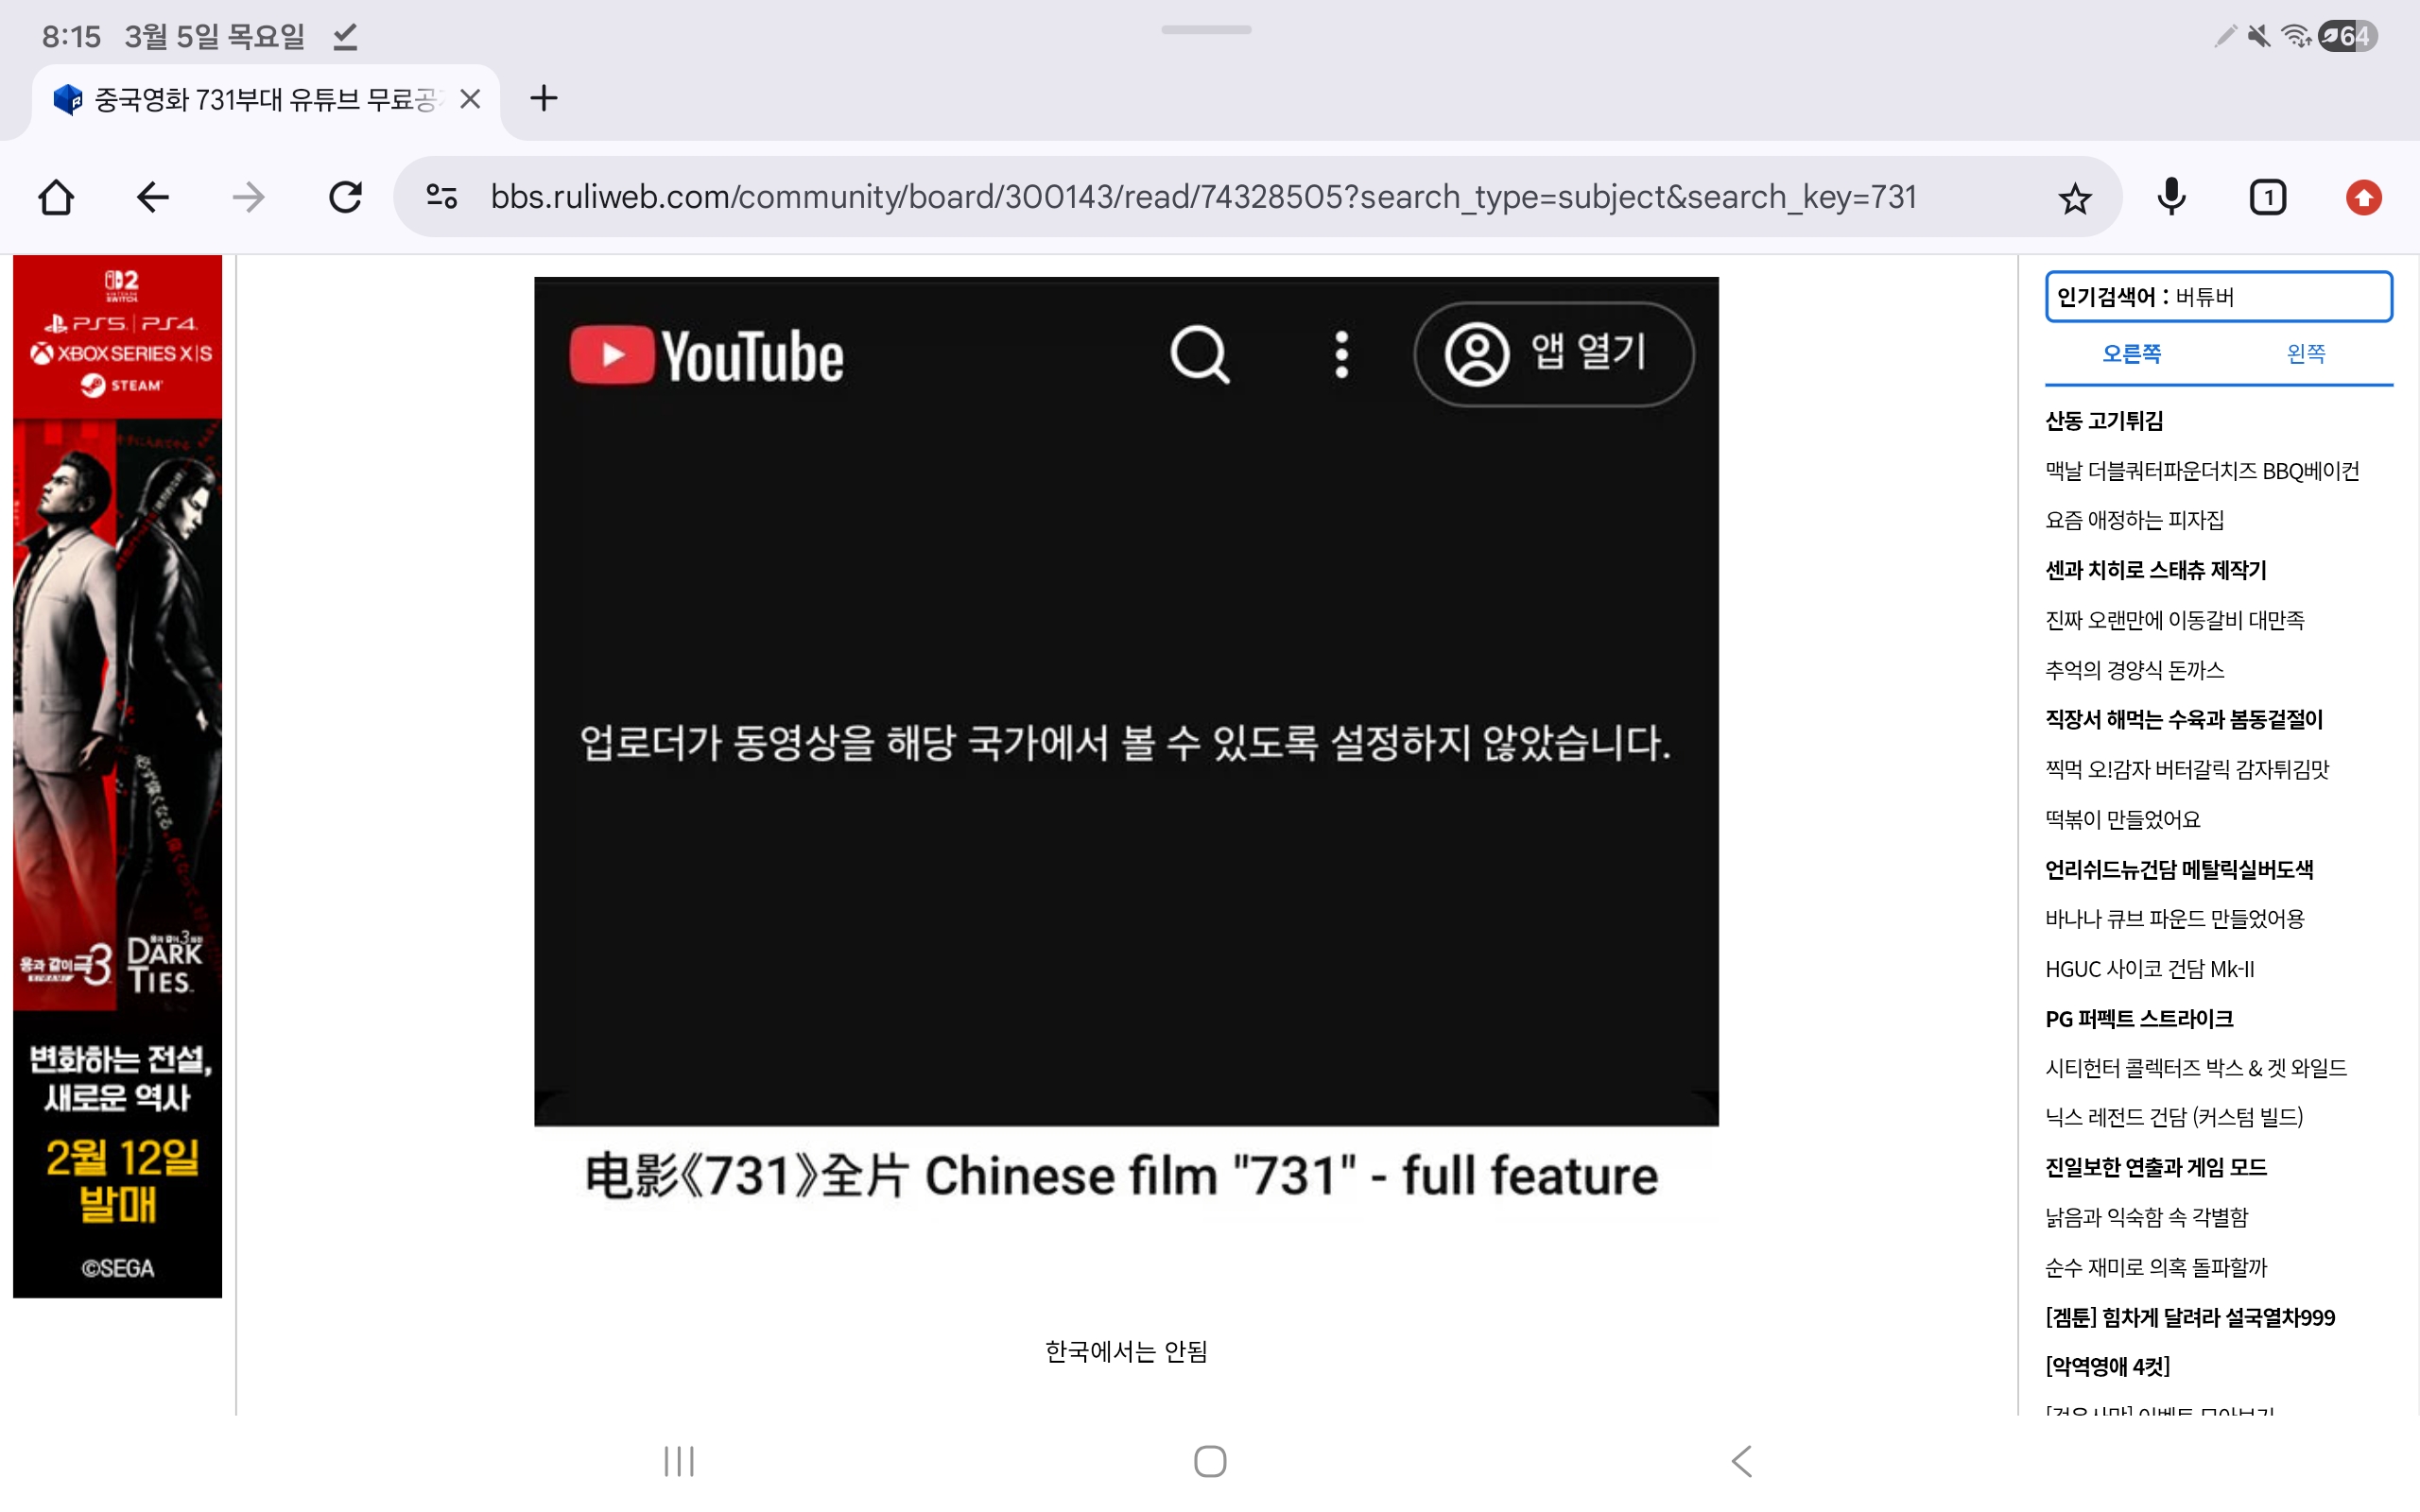Go back with the browser back arrow
This screenshot has height=1512, width=2420.
152,197
